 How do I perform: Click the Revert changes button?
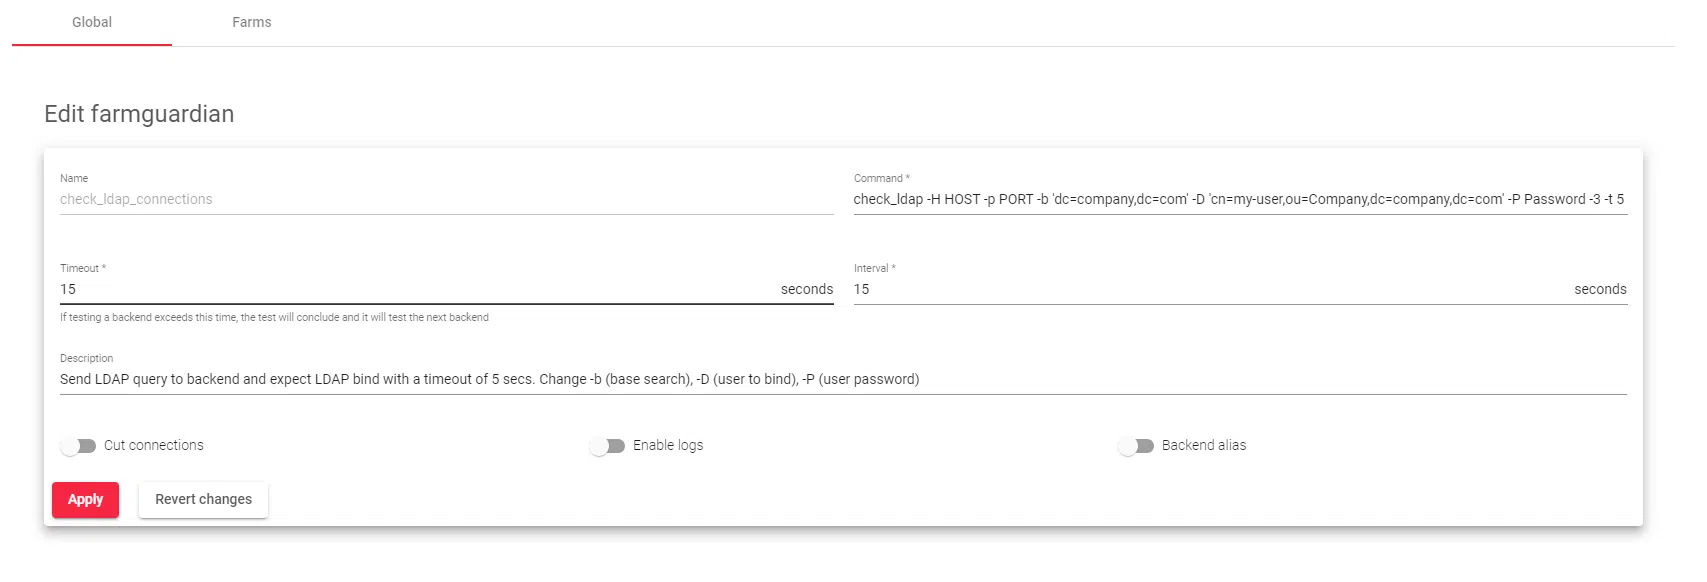pos(203,499)
